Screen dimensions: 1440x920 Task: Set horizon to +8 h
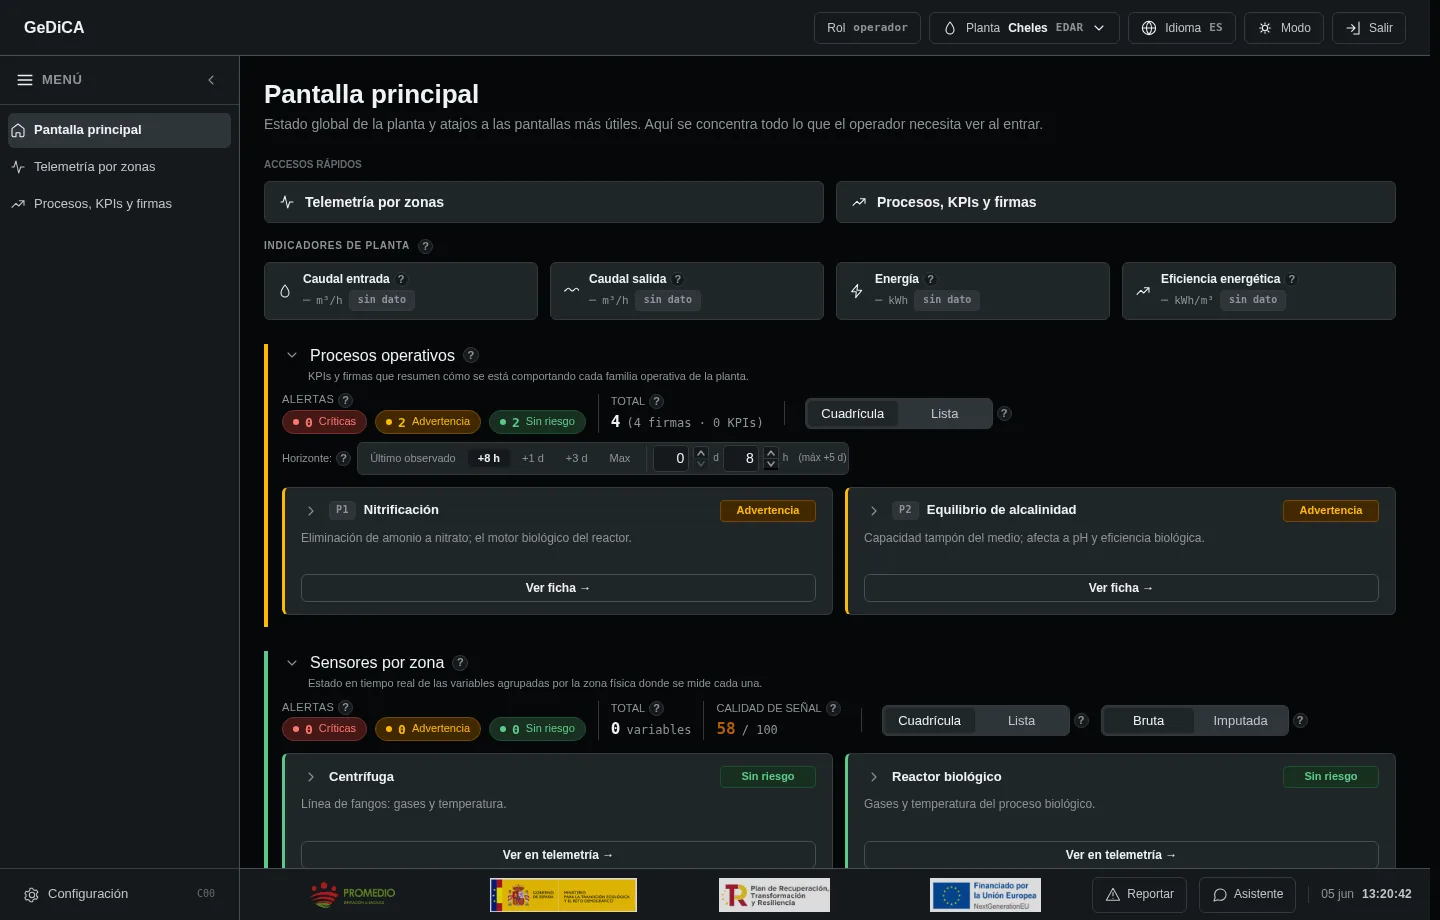tap(489, 458)
